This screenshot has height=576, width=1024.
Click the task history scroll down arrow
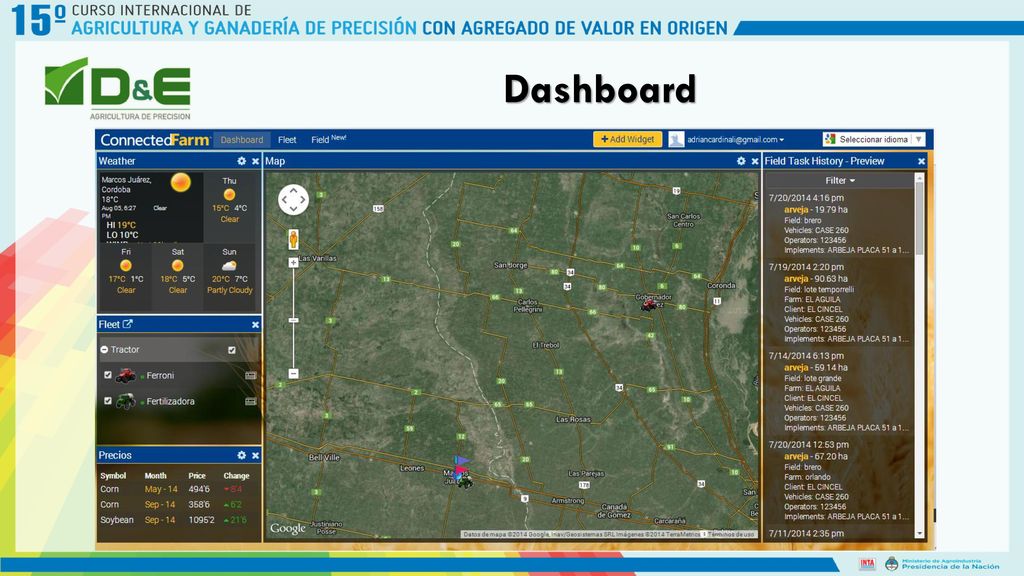[x=920, y=534]
